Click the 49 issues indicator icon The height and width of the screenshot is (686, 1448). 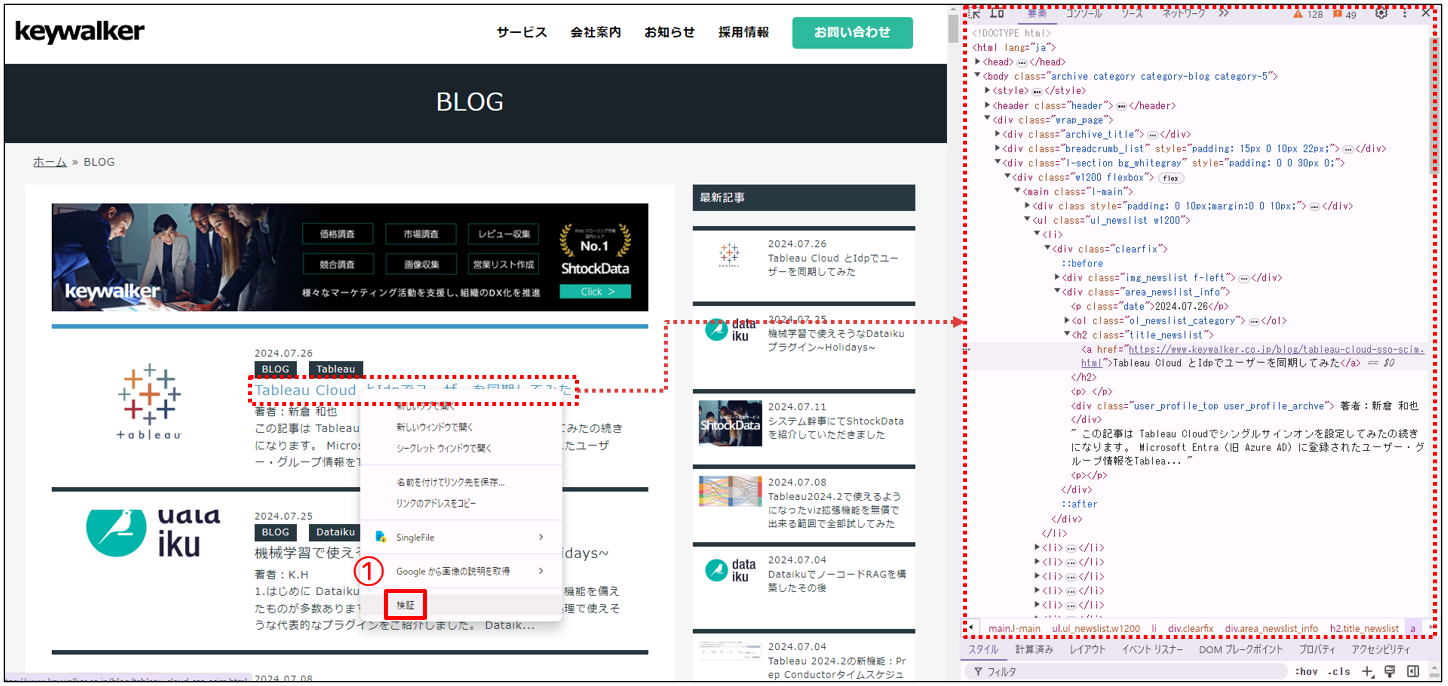[1336, 14]
